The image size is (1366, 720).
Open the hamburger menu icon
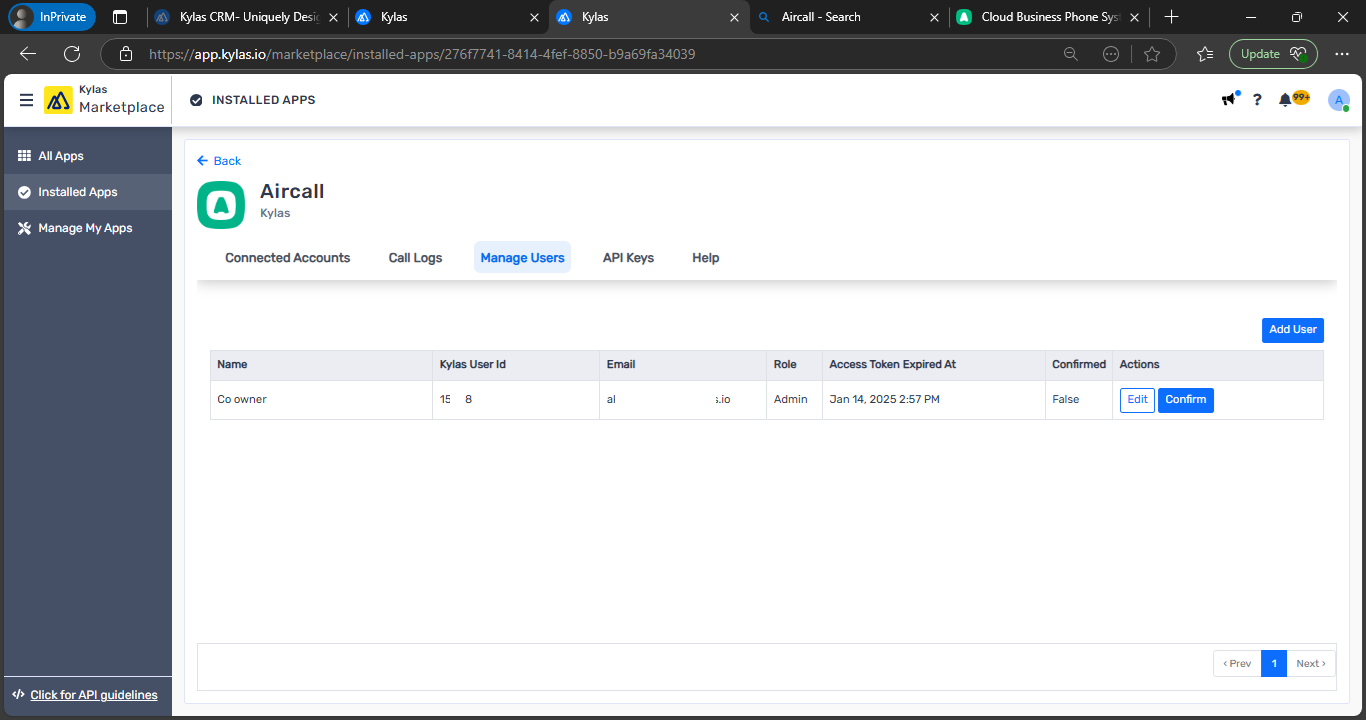coord(26,100)
